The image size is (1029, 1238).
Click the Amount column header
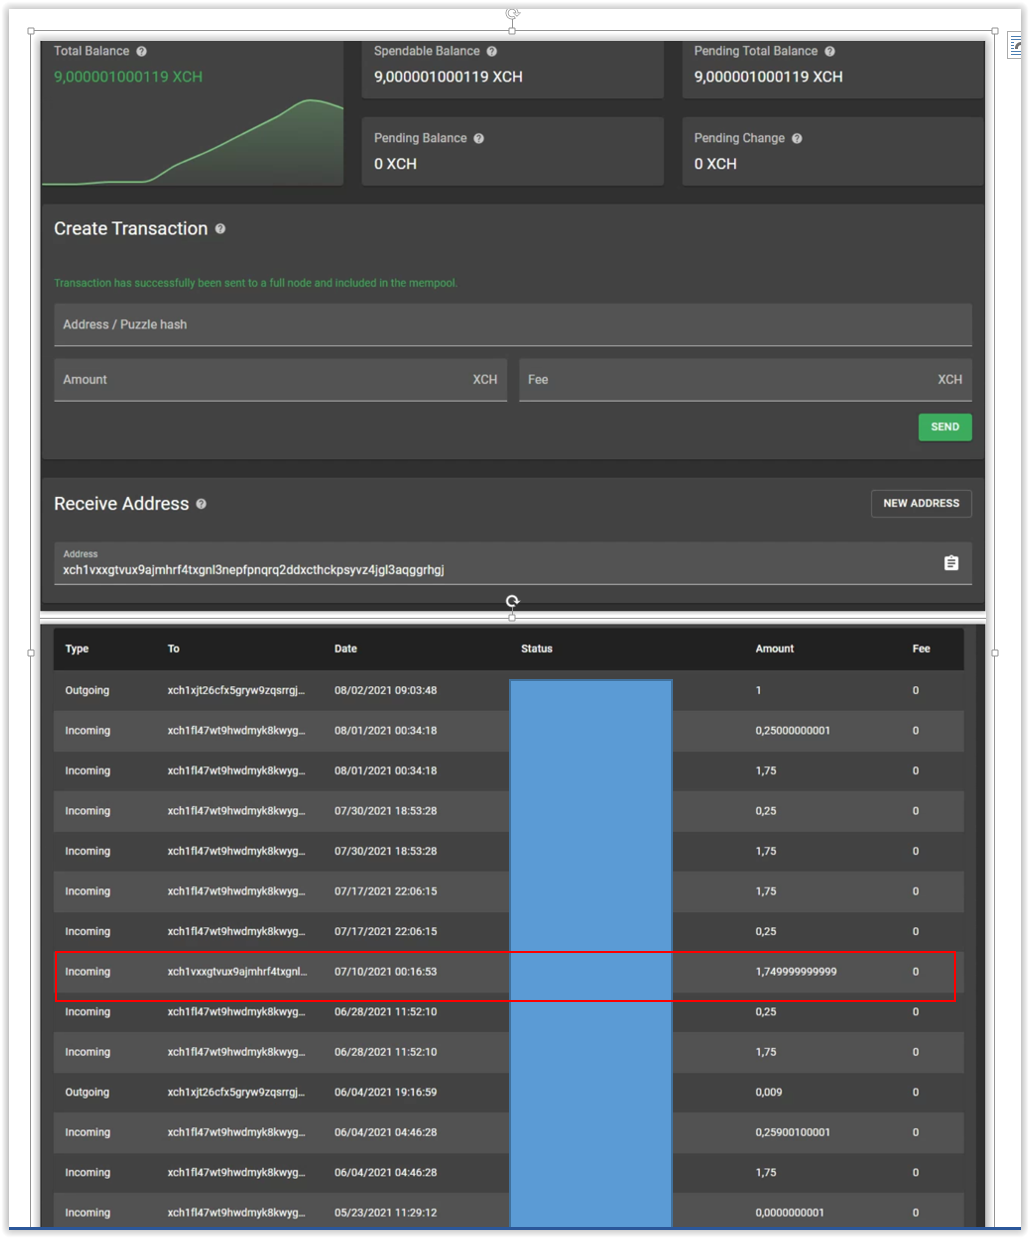pyautogui.click(x=774, y=649)
